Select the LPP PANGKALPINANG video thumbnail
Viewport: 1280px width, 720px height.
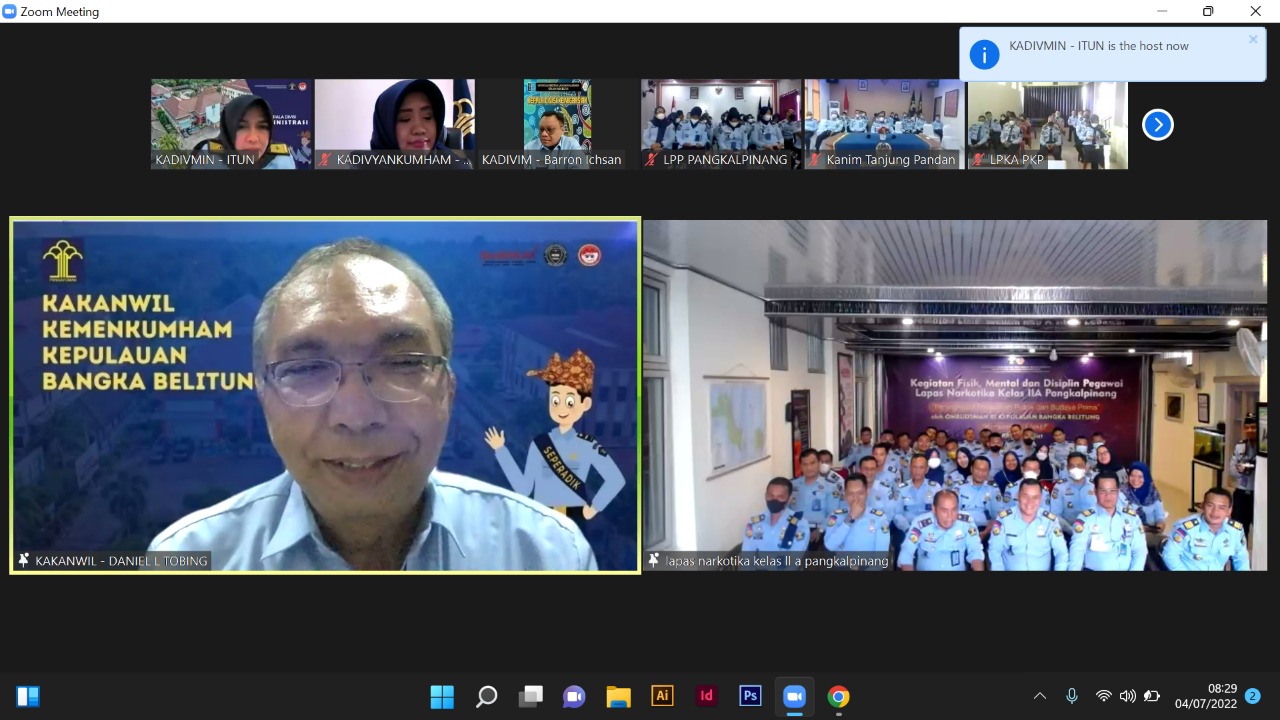coord(721,124)
